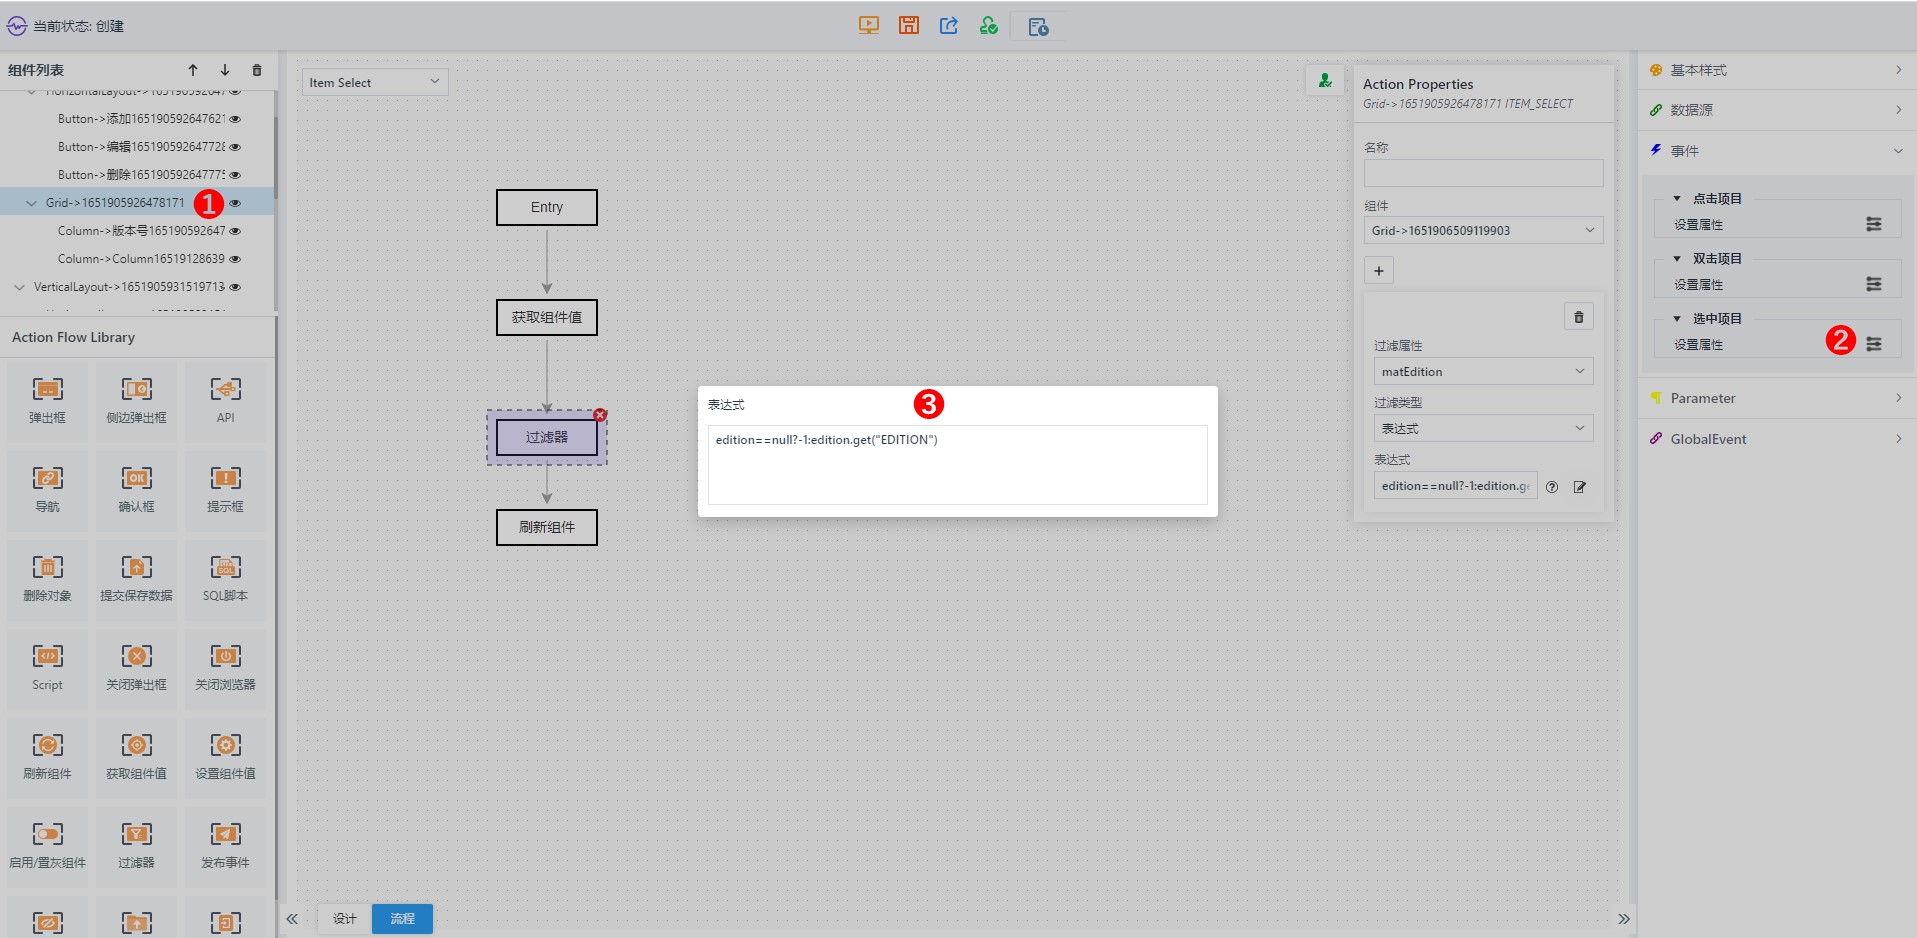This screenshot has height=938, width=1917.
Task: Click the green user publish icon in top toolbar
Action: (988, 26)
